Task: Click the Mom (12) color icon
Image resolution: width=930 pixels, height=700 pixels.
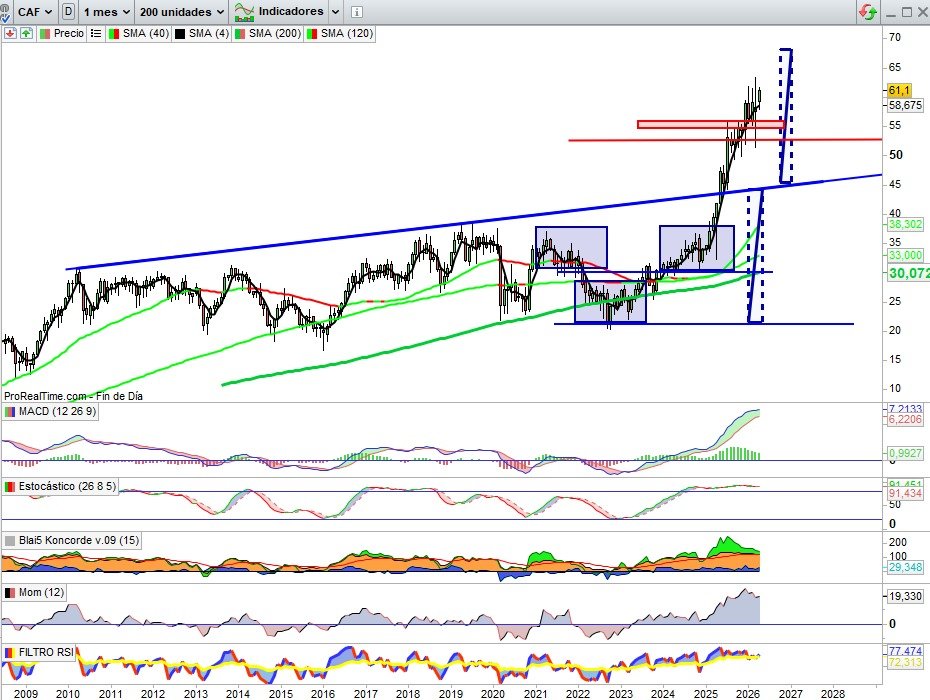Action: click(10, 593)
